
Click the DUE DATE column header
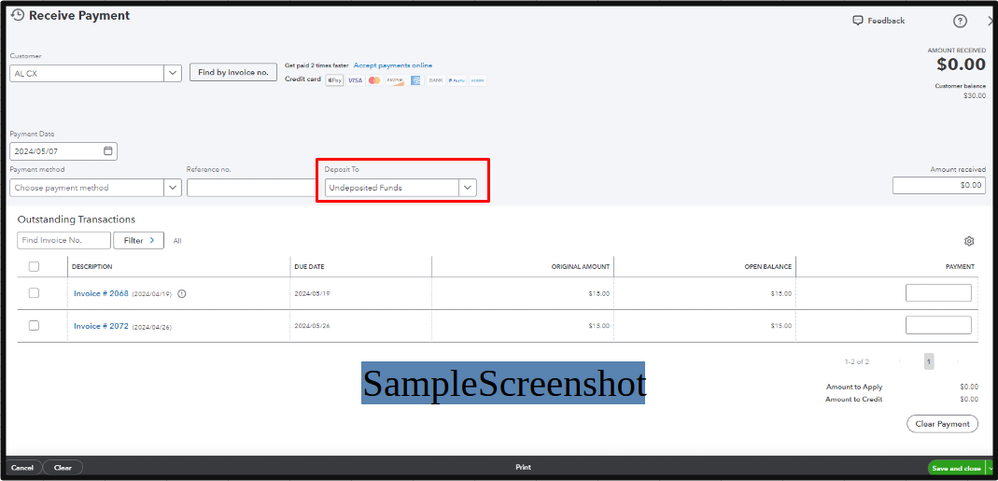coord(309,267)
